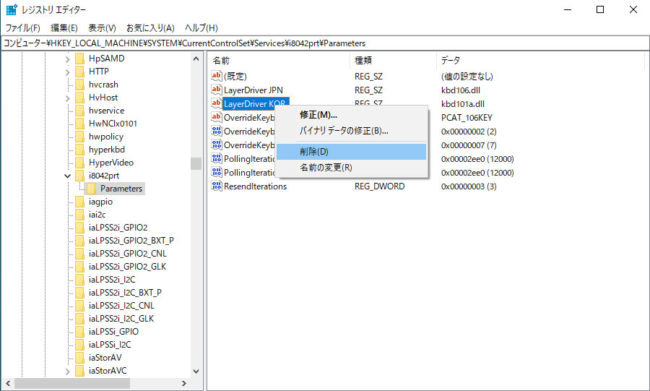Image resolution: width=650 pixels, height=391 pixels.
Task: Choose バイナリ データの修正(B)... from context menu
Action: click(x=352, y=131)
